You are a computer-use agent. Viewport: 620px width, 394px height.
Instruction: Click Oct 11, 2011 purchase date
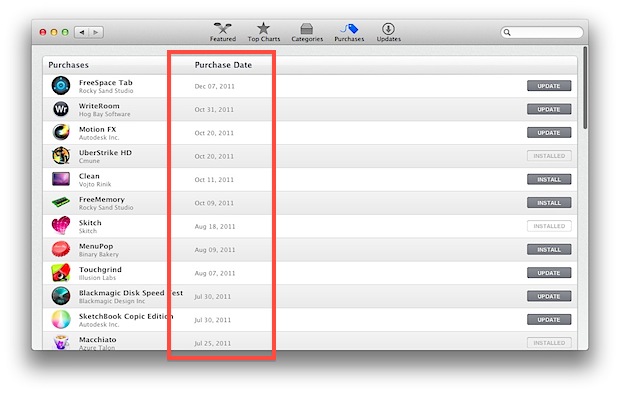(214, 180)
